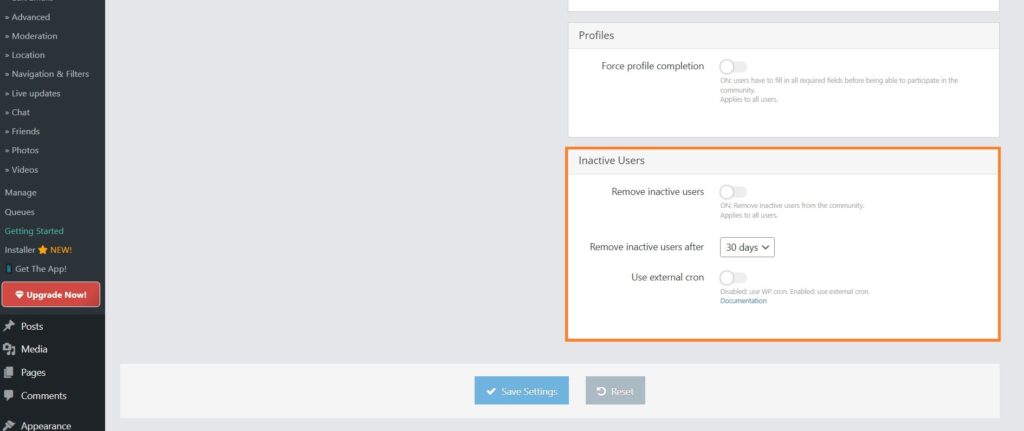Enable the Remove inactive users toggle

tap(733, 192)
